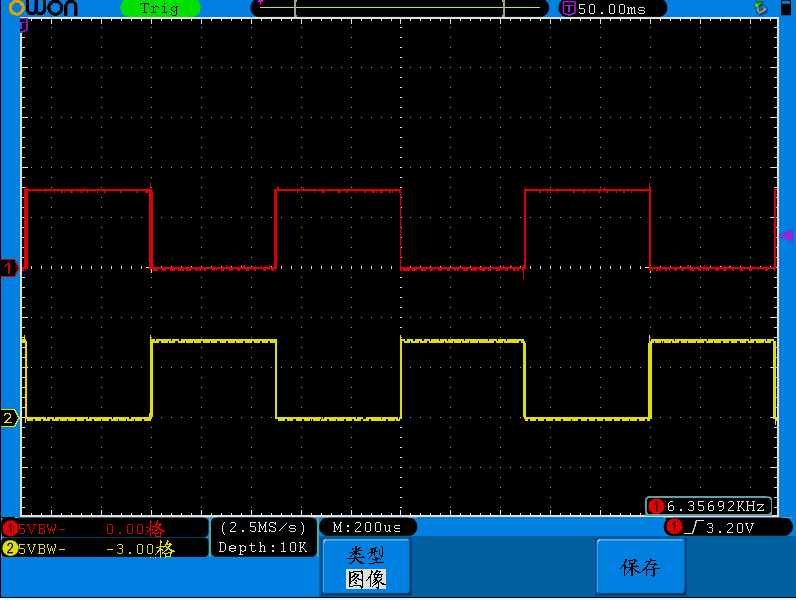Click the M:200us timebase readout
Screen dimensions: 796x600
tap(367, 527)
